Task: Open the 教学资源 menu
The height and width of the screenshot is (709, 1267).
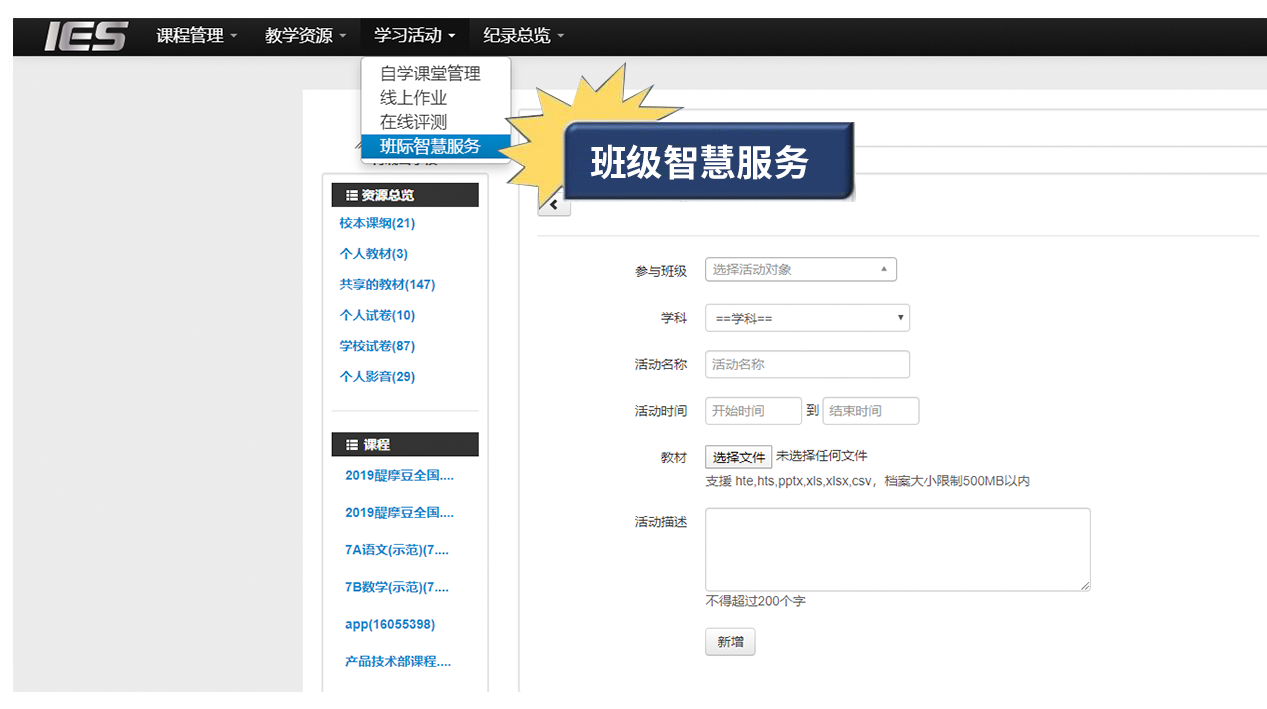Action: (305, 36)
